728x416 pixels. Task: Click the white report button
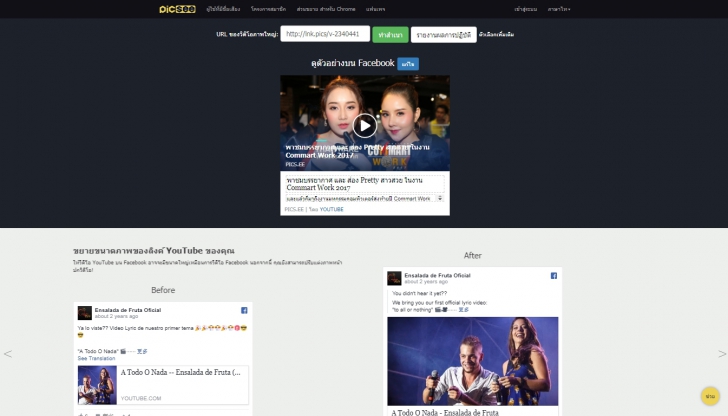tap(443, 35)
